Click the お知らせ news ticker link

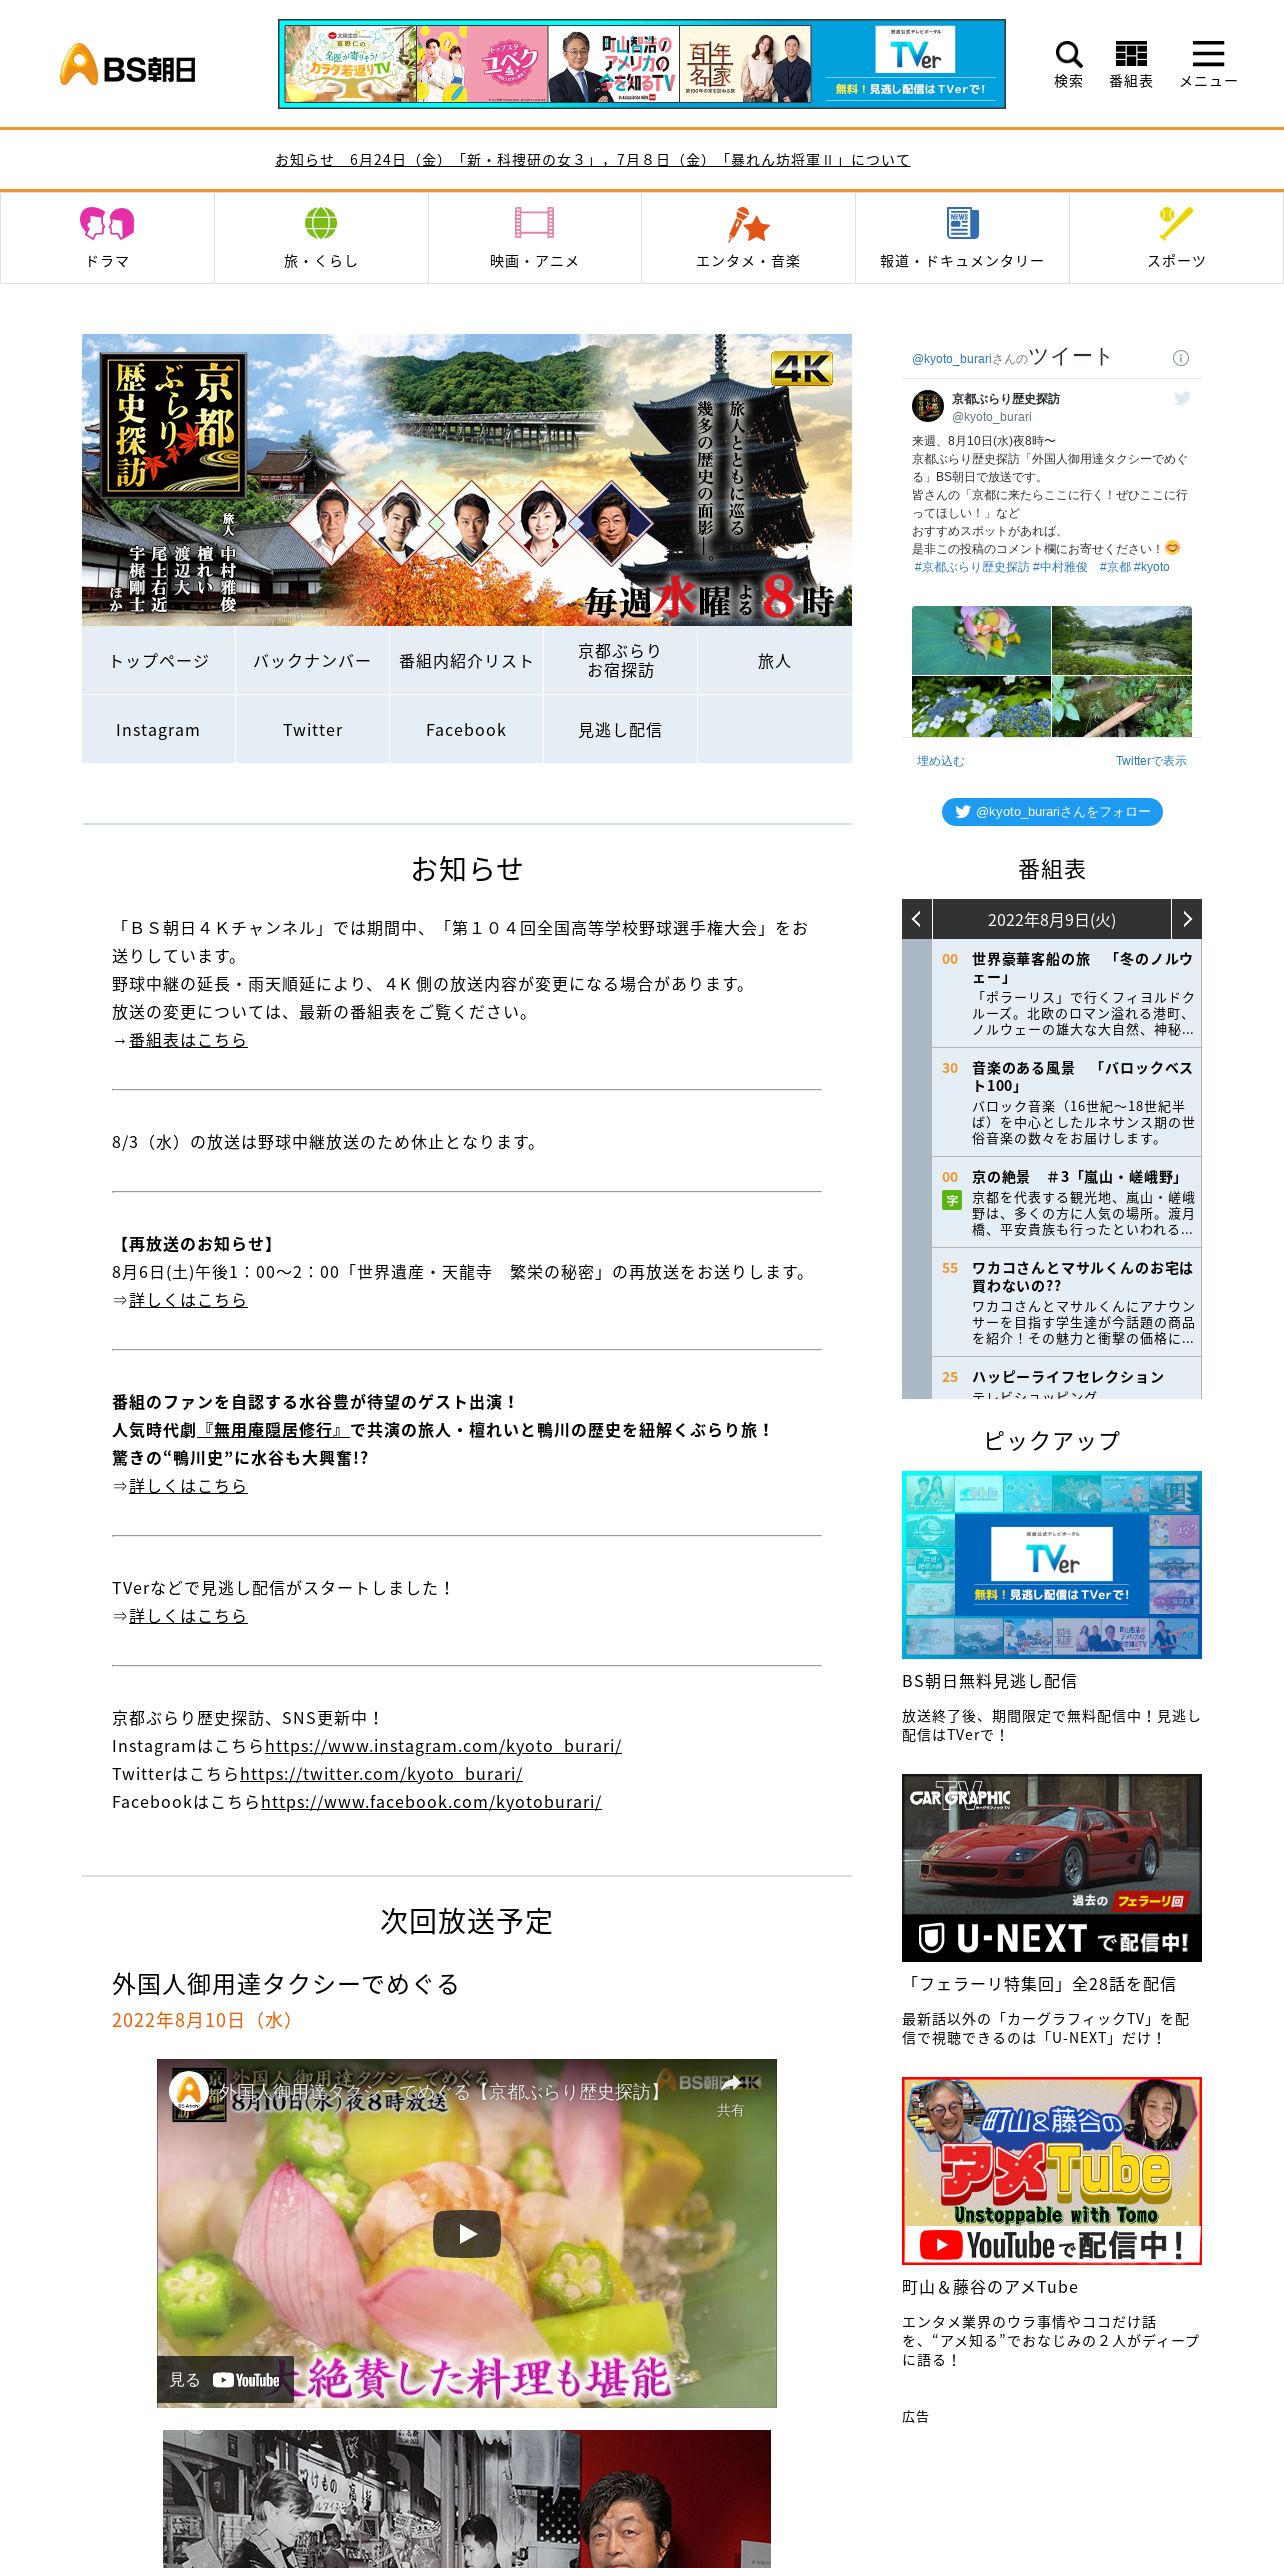(592, 160)
